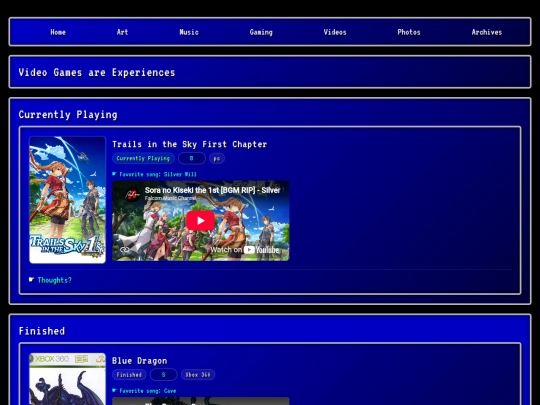Click the Finished section heading
540x405 pixels.
tap(42, 331)
